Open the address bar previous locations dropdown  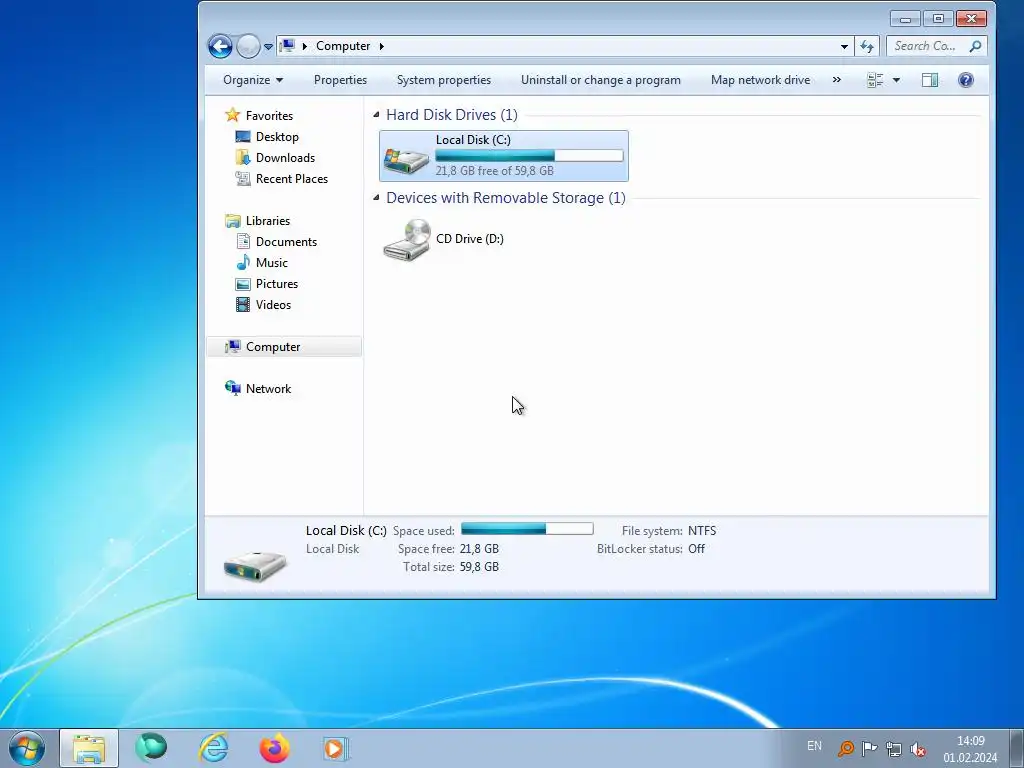844,46
